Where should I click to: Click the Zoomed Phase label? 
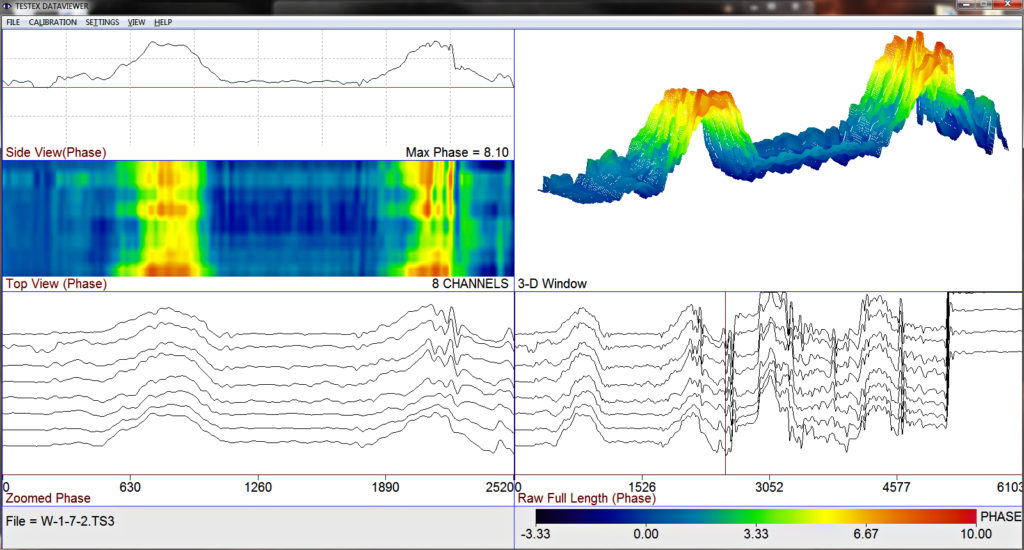[48, 498]
